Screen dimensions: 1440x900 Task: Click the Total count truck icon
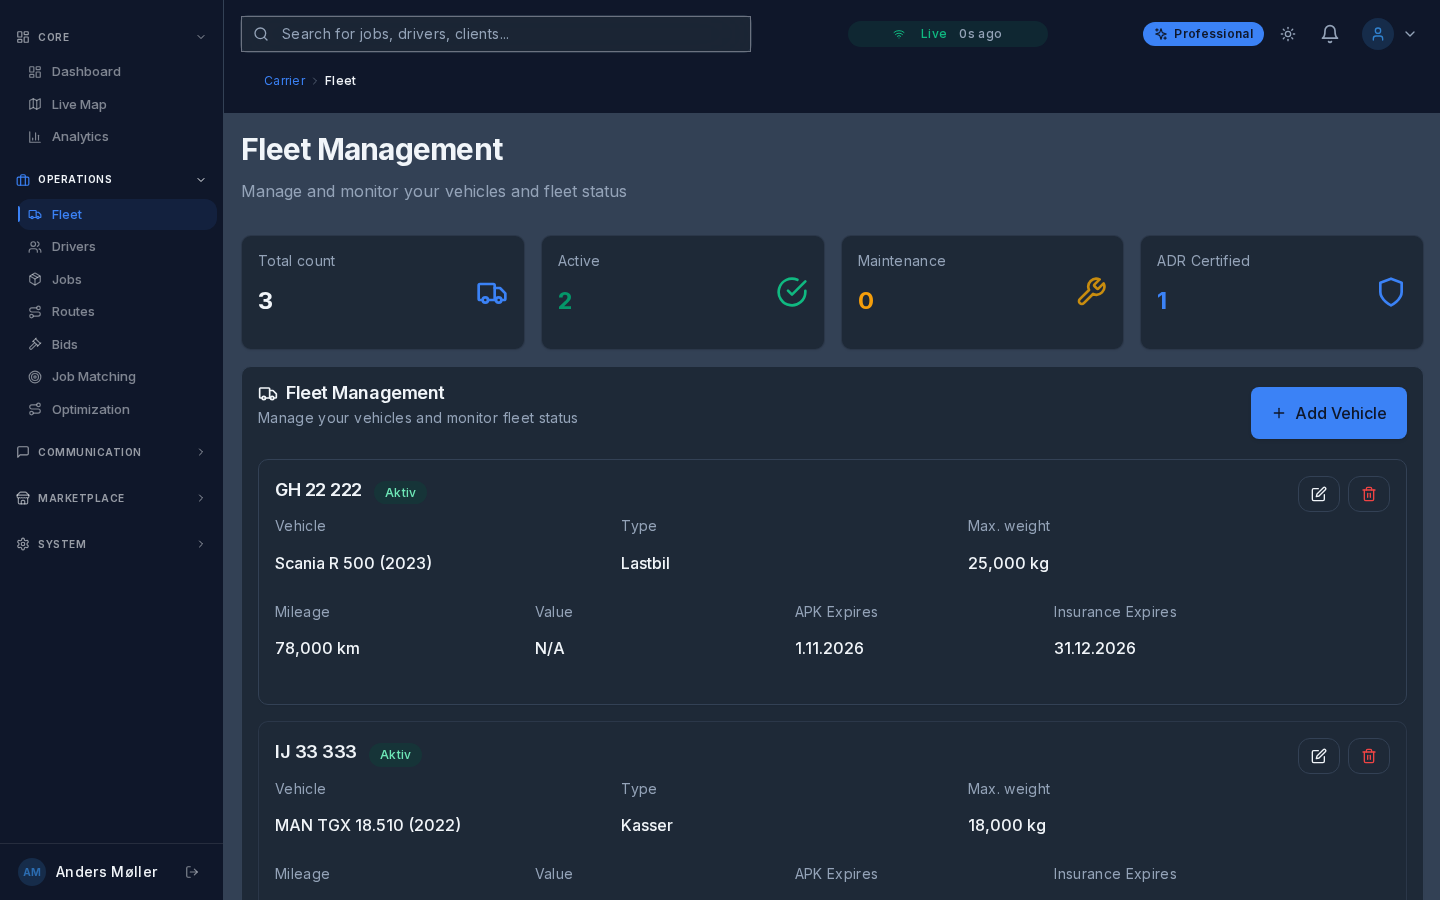pyautogui.click(x=491, y=293)
